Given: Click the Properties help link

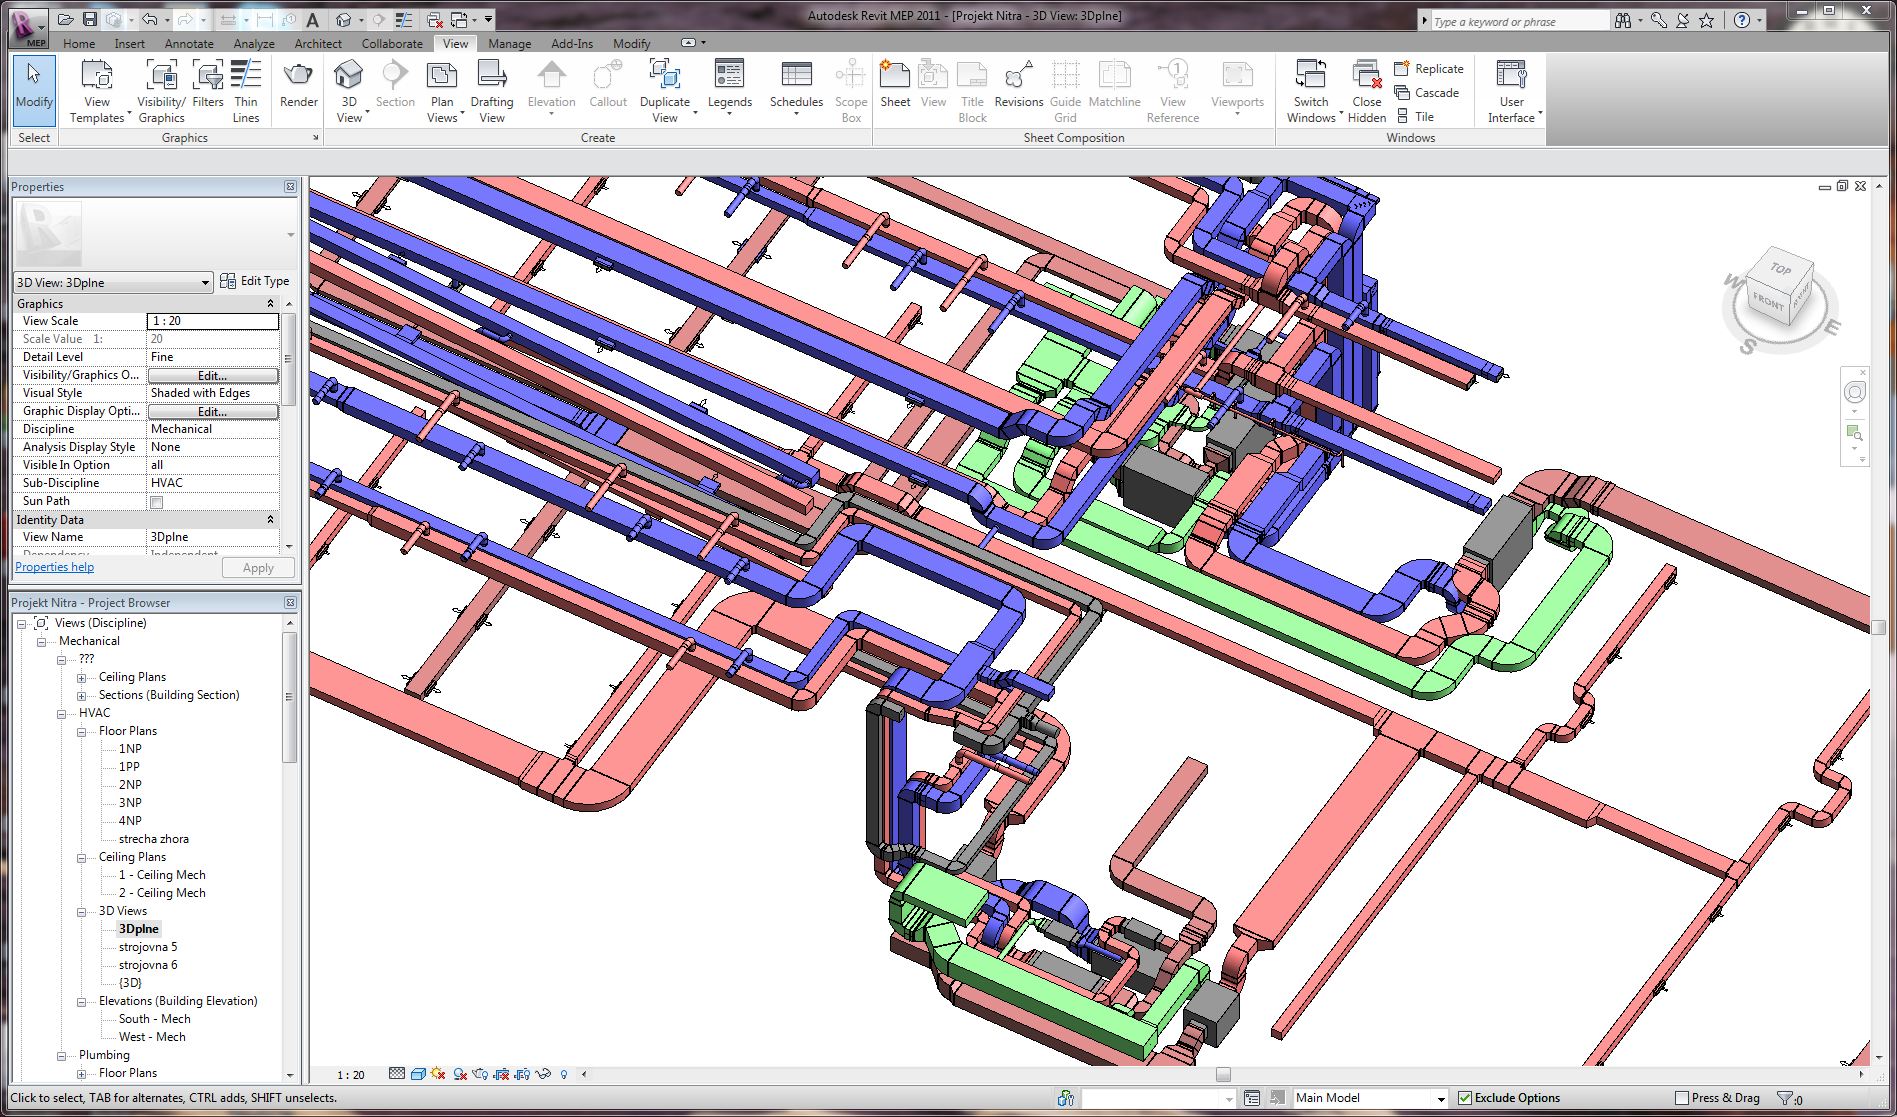Looking at the screenshot, I should (x=55, y=567).
